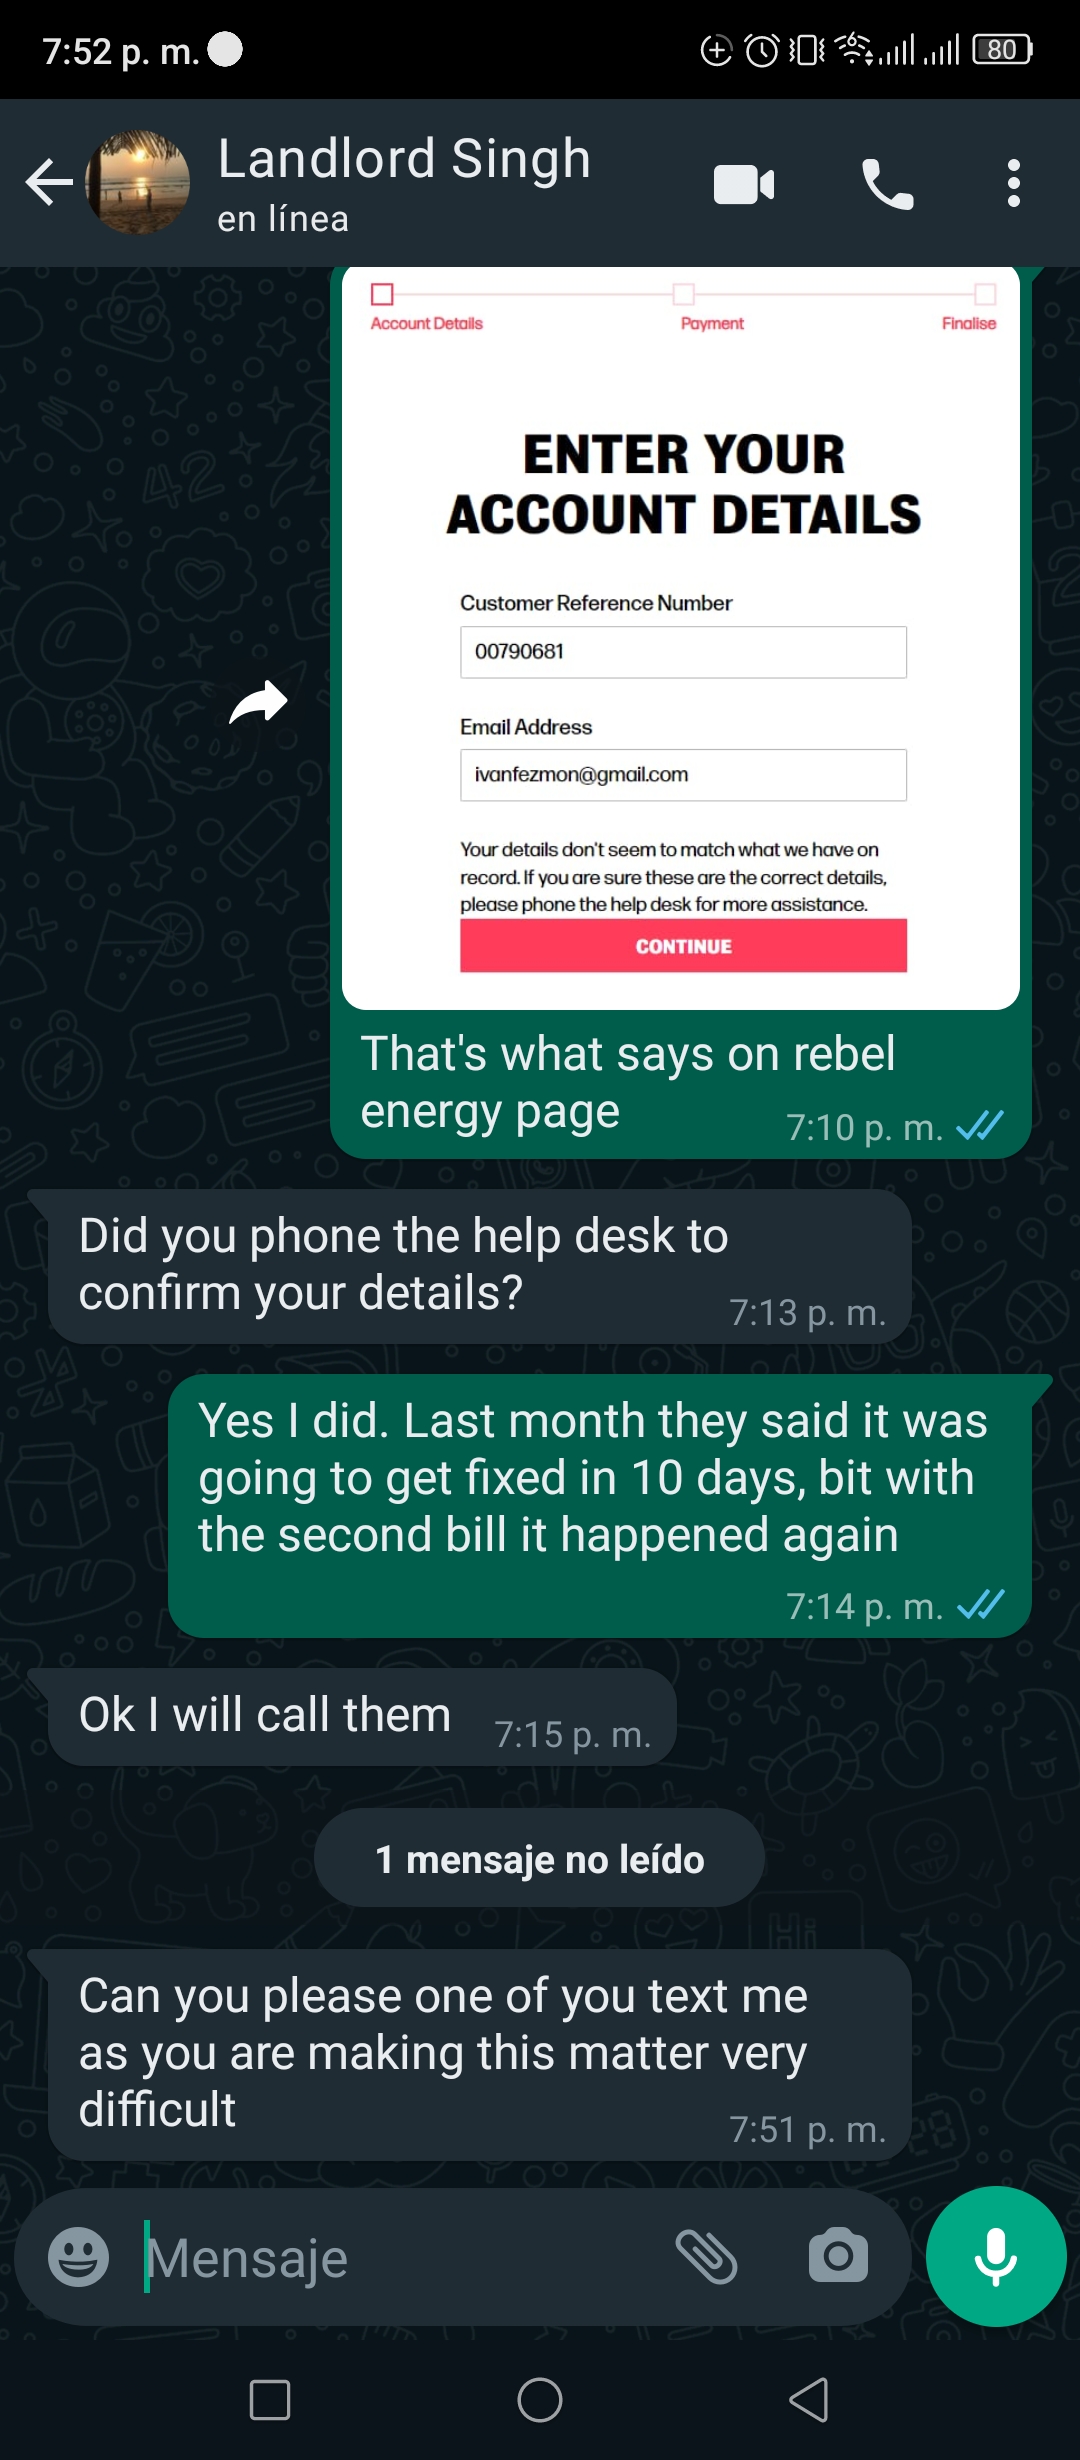1080x2460 pixels.
Task: Forward the image with the arrow icon
Action: coord(258,701)
